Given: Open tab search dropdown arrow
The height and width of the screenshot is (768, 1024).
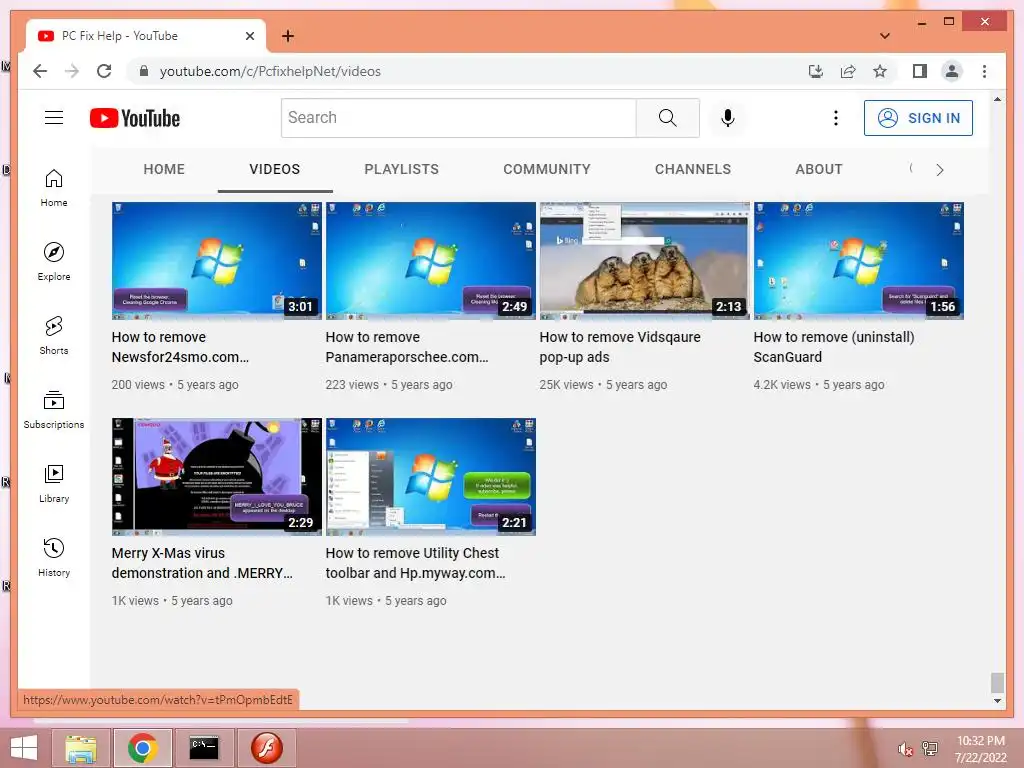Looking at the screenshot, I should [x=885, y=36].
